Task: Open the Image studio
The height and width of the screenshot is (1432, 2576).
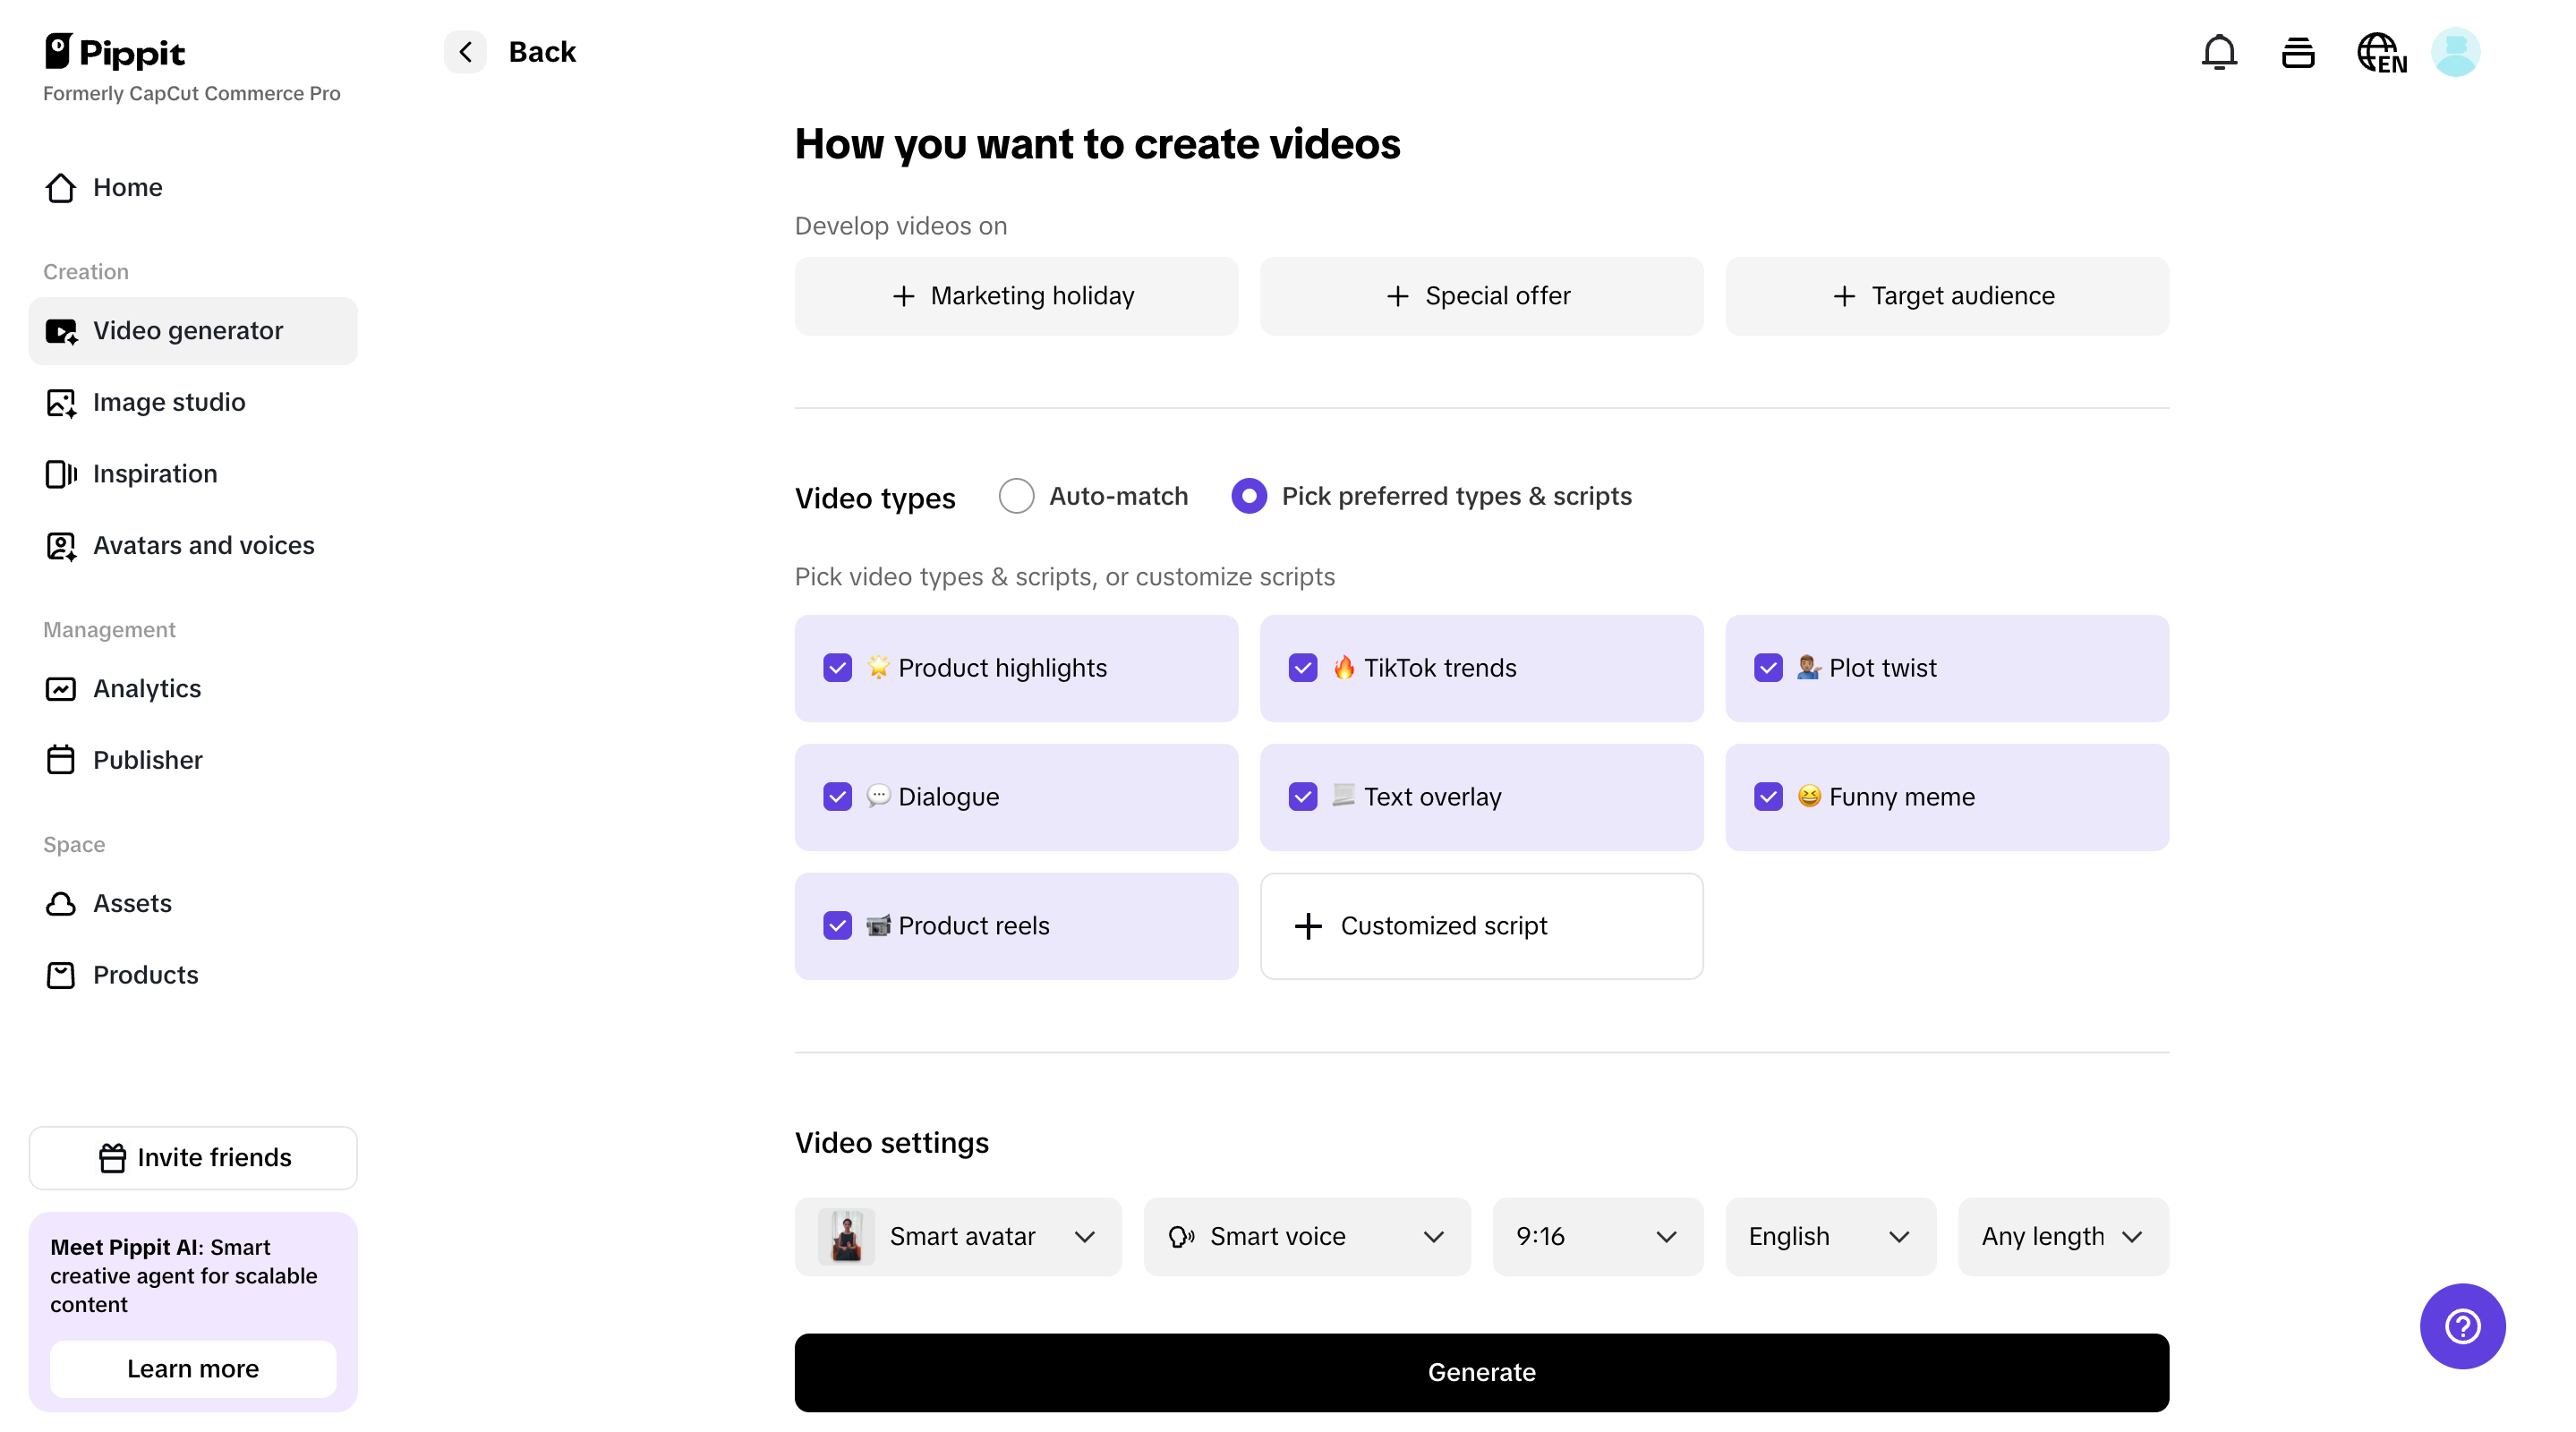Action: coord(169,402)
